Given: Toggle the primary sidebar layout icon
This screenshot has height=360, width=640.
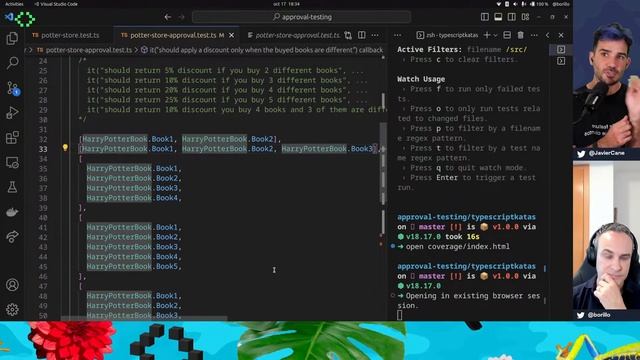Looking at the screenshot, I should (484, 17).
